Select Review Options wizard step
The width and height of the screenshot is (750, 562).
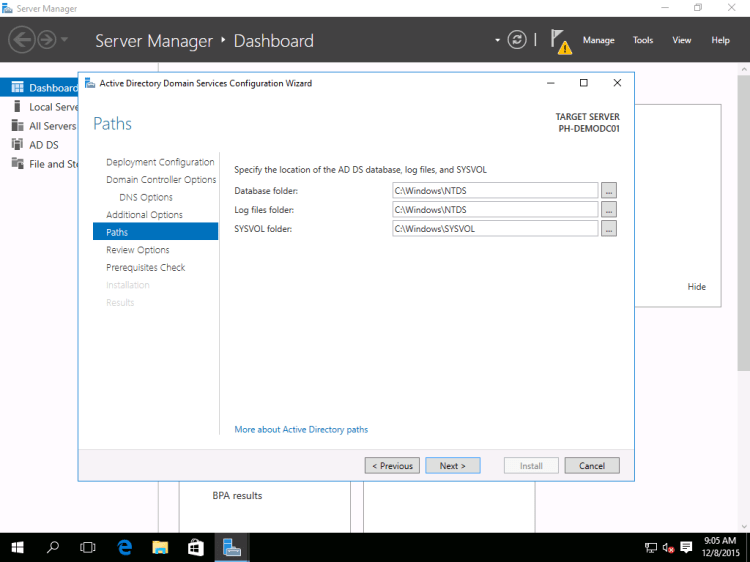[x=138, y=250]
